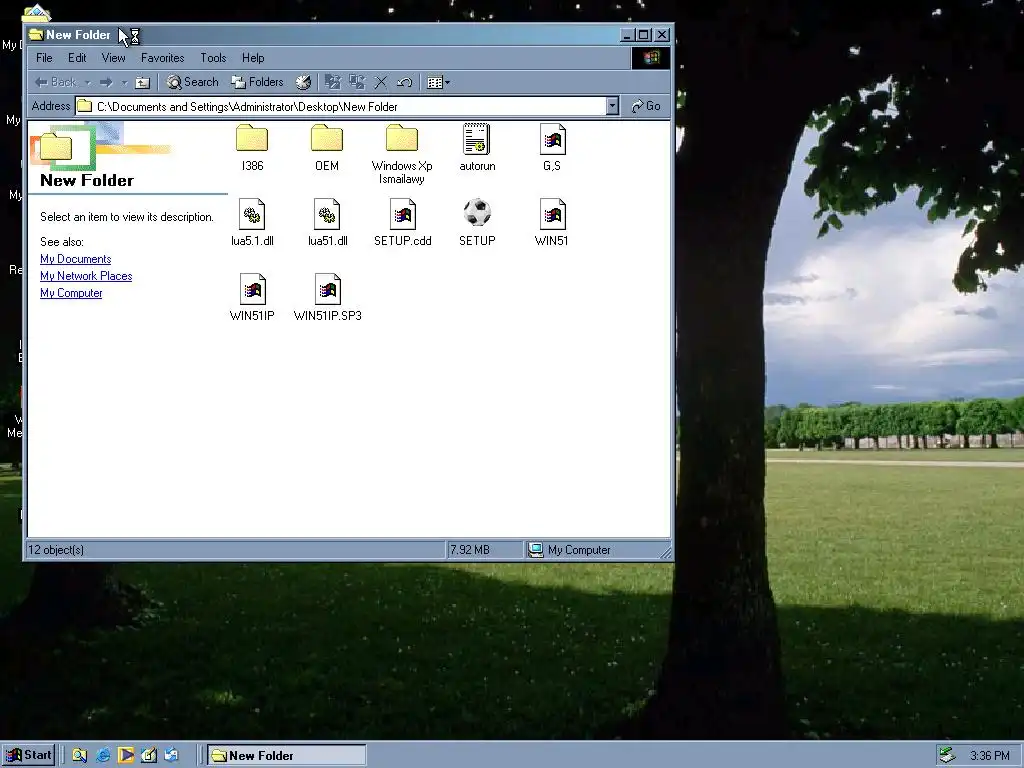This screenshot has height=768, width=1024.
Task: Click the Show Desktop quick launch icon
Action: [149, 755]
